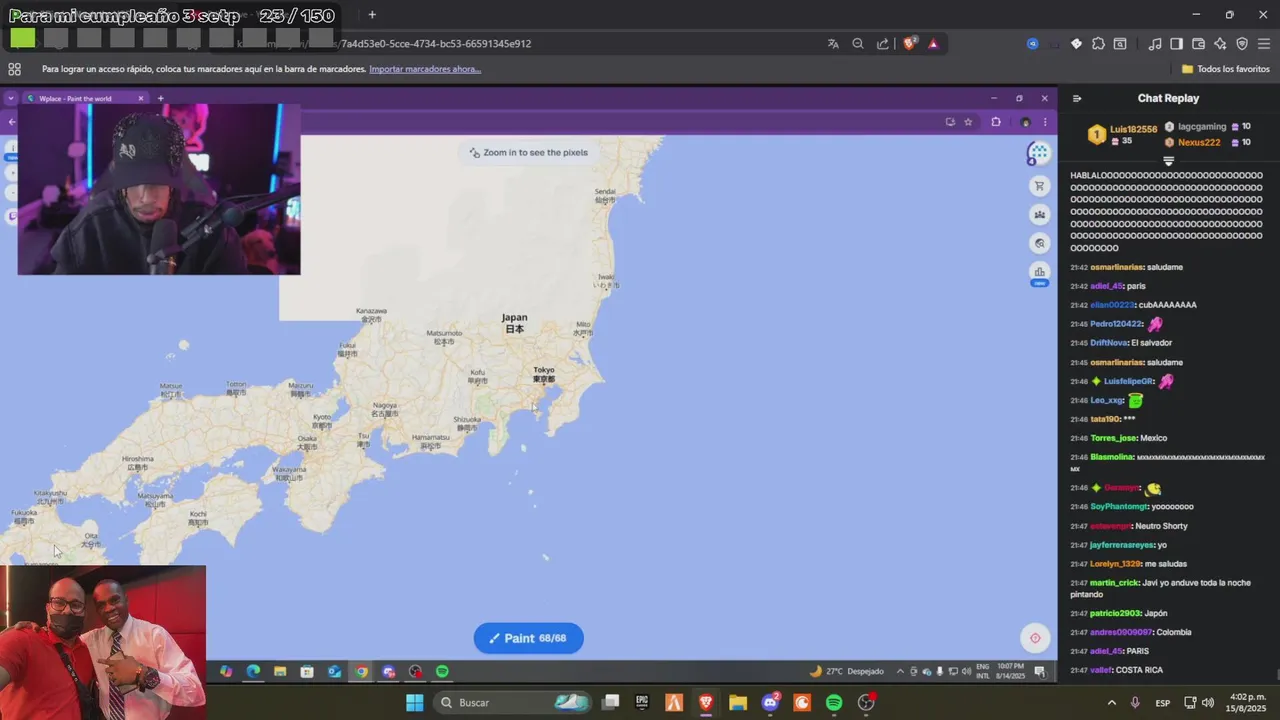The width and height of the screenshot is (1280, 720).
Task: Click the Sendai label on the map
Action: 605,195
